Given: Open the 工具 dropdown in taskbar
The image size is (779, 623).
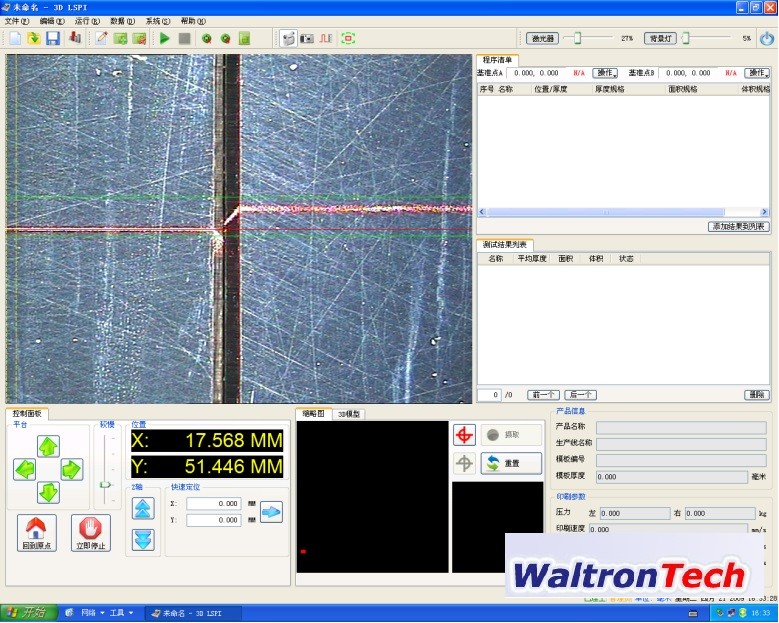Looking at the screenshot, I should (x=120, y=612).
